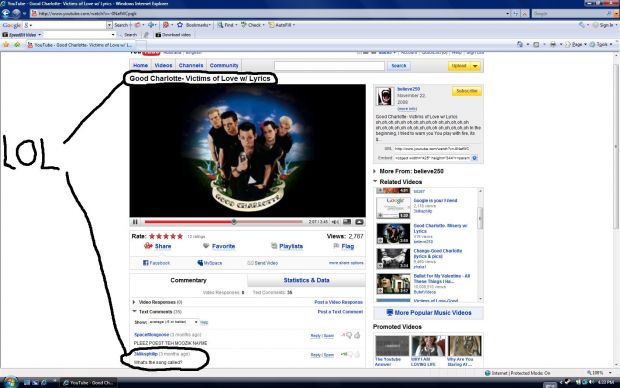The height and width of the screenshot is (388, 620).
Task: Click the yellow Upload button
Action: 459,66
